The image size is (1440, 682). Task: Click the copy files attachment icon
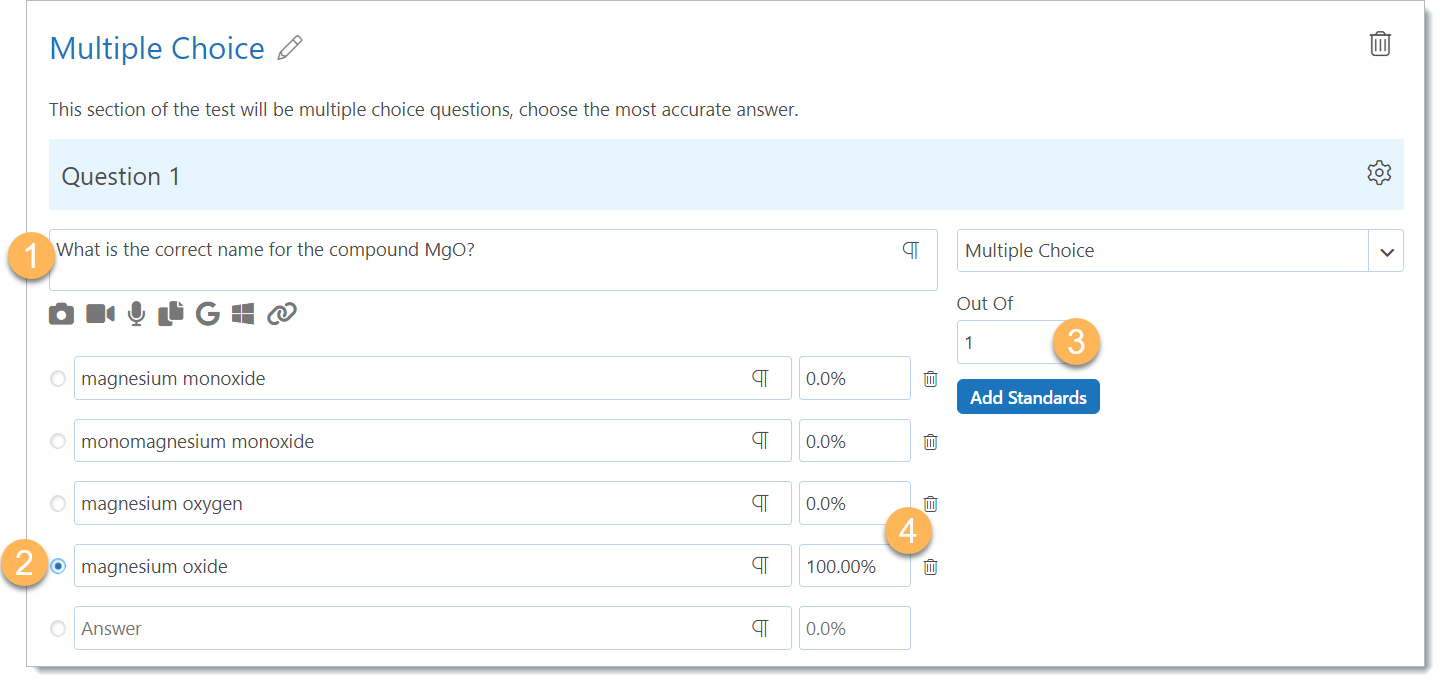coord(171,313)
